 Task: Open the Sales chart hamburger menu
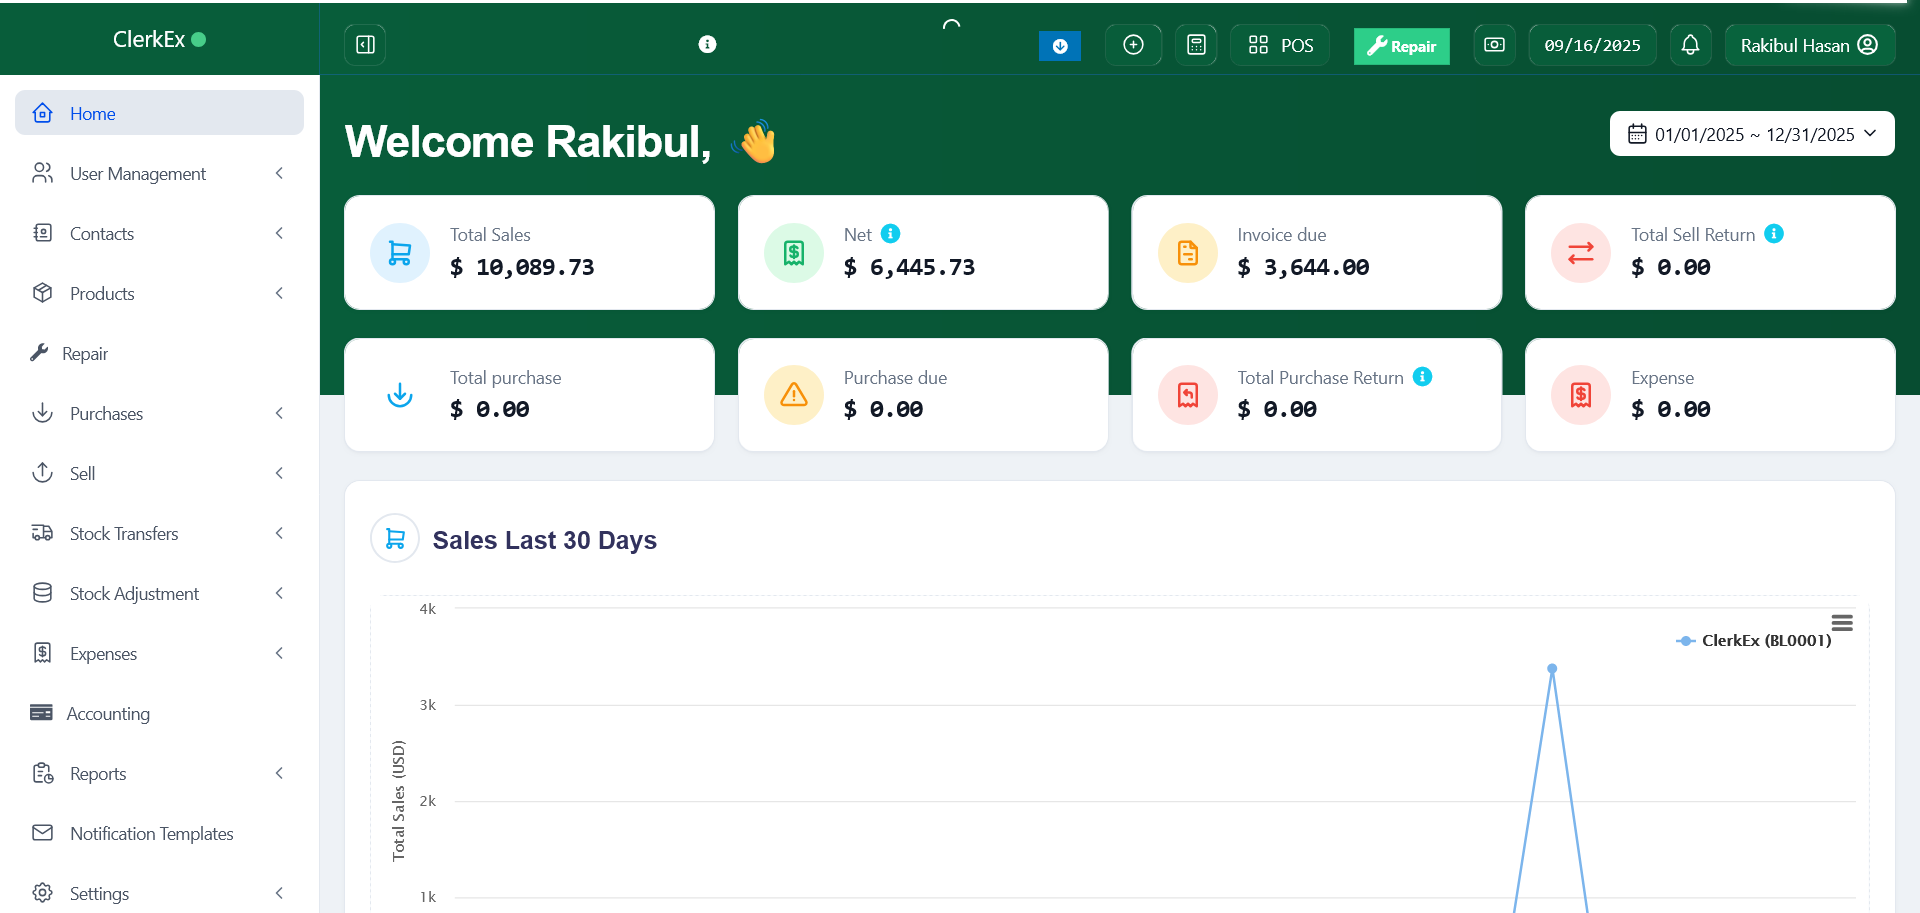[1843, 622]
